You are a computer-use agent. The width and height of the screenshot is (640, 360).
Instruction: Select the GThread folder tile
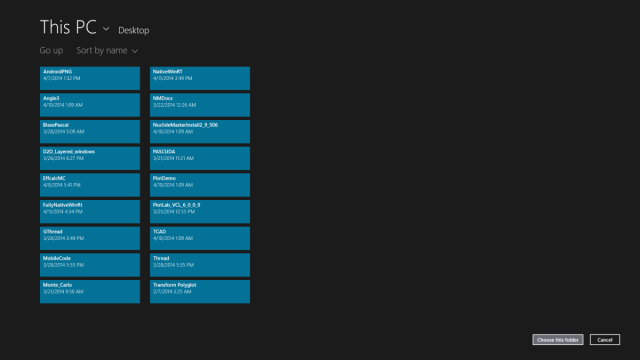pos(90,238)
